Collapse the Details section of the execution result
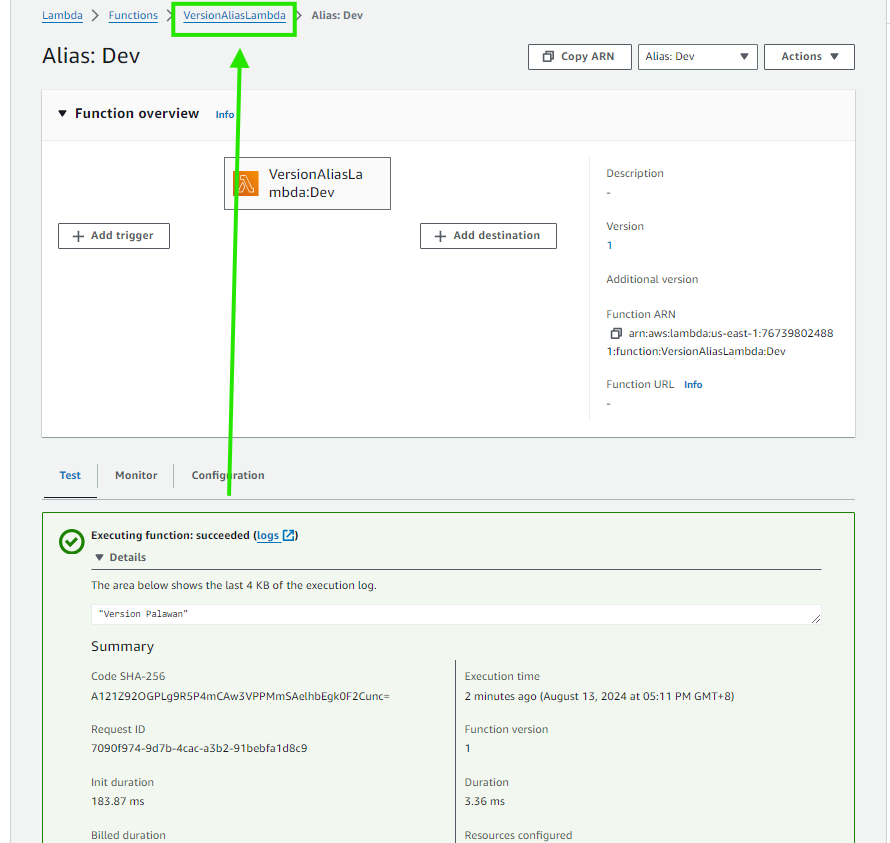 coord(100,558)
